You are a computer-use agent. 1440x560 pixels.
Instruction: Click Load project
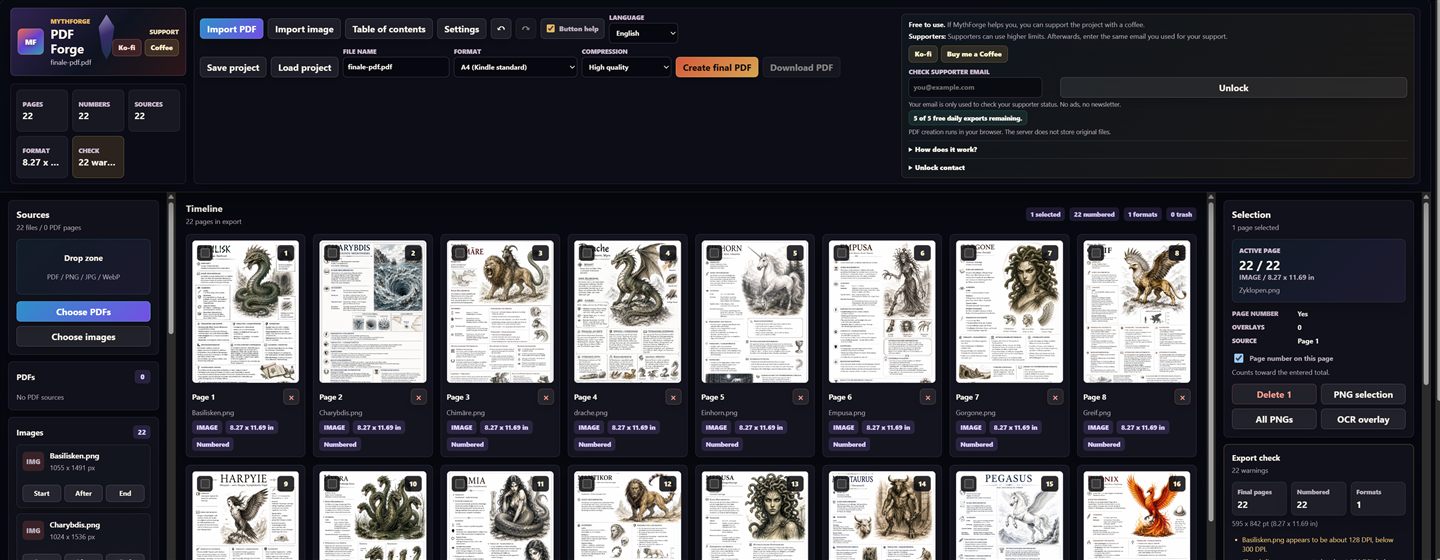304,67
